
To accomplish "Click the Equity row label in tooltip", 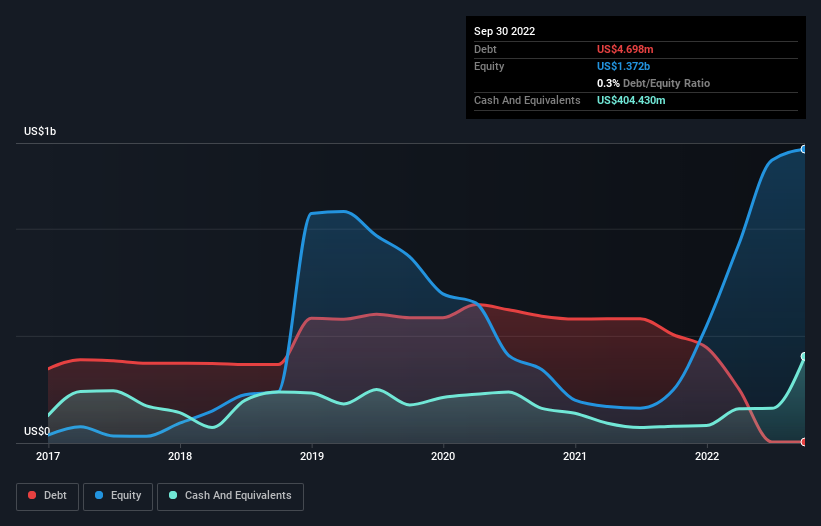I will [489, 66].
